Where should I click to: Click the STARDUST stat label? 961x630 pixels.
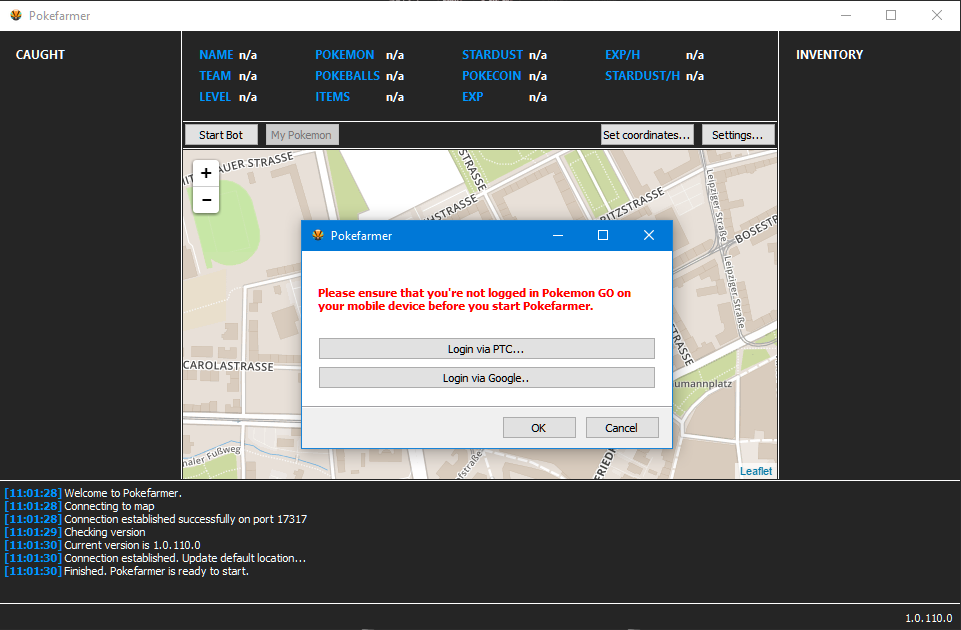[492, 55]
